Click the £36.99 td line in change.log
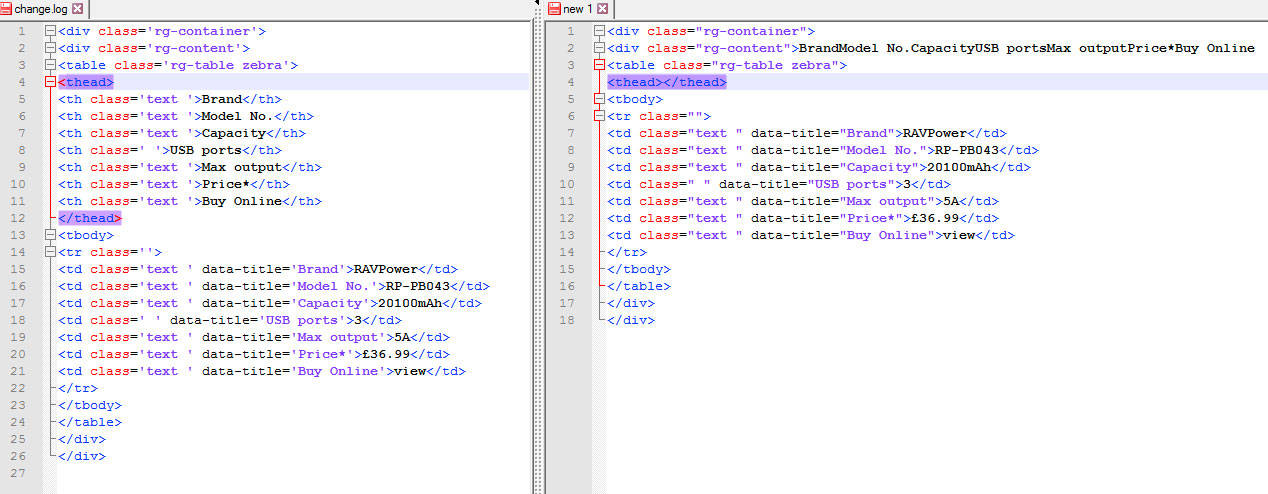The height and width of the screenshot is (494, 1268). pos(254,354)
